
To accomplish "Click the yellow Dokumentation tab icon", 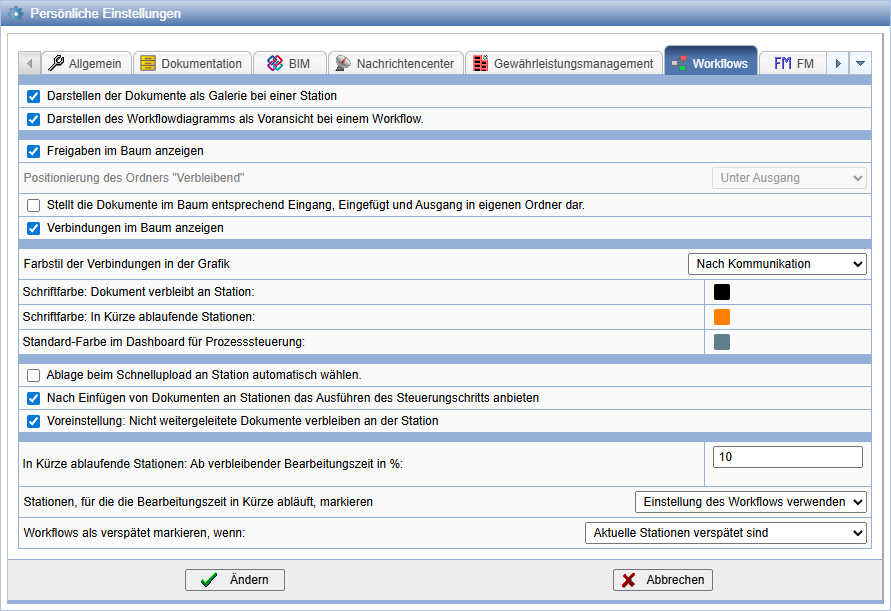I will coord(148,63).
